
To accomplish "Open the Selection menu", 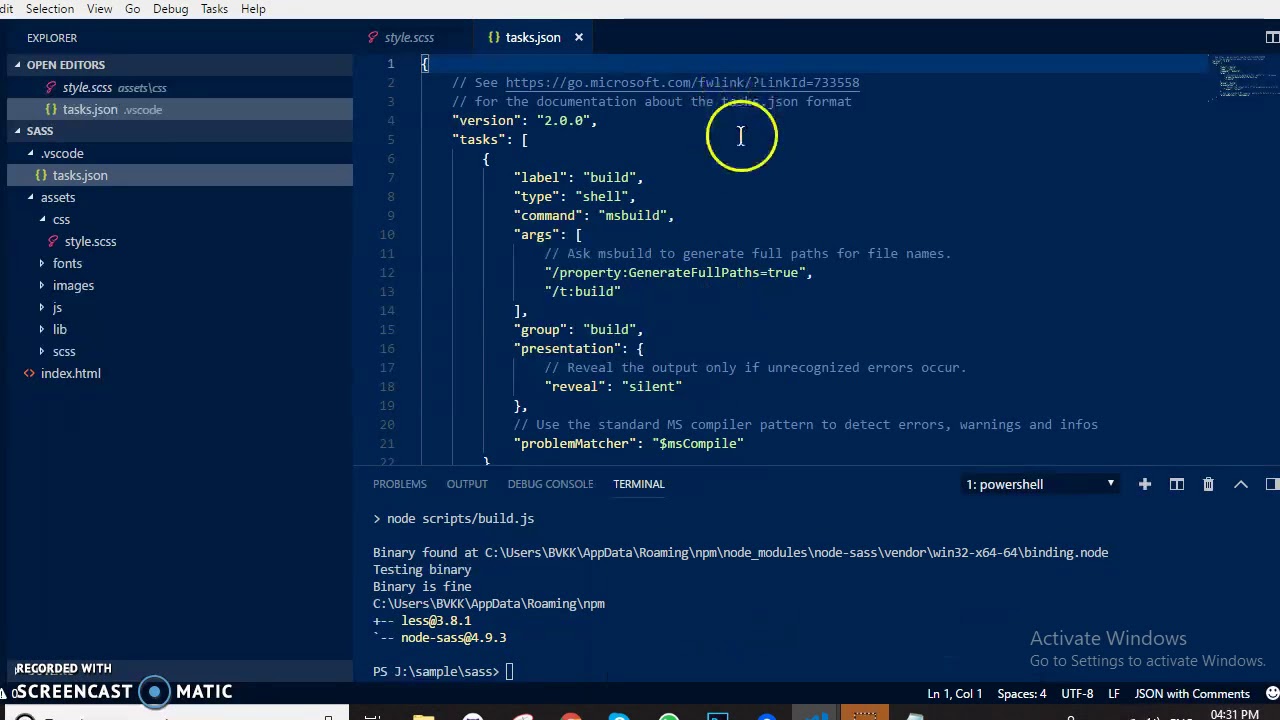I will [x=49, y=9].
